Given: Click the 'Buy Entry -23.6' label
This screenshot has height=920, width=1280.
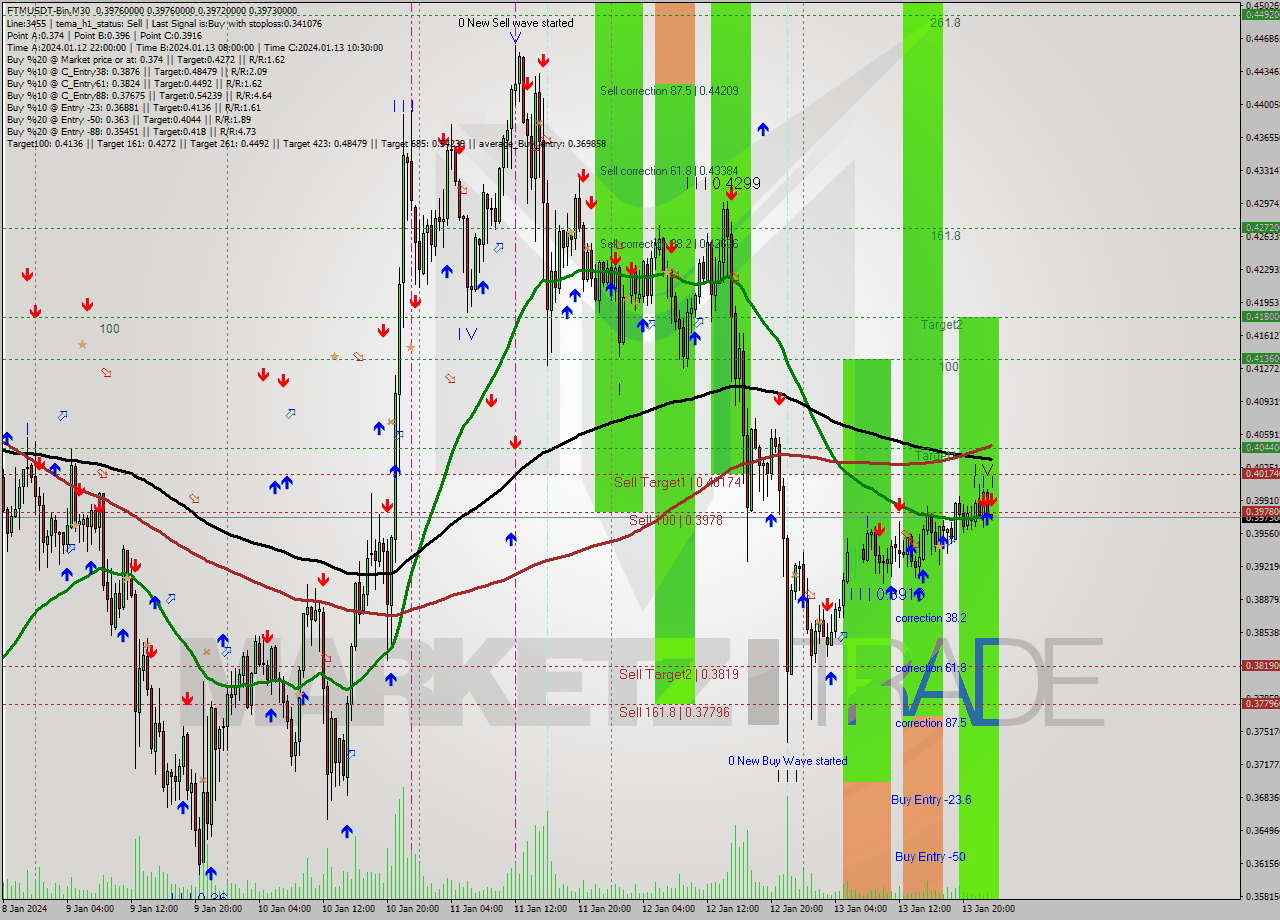Looking at the screenshot, I should (x=931, y=800).
